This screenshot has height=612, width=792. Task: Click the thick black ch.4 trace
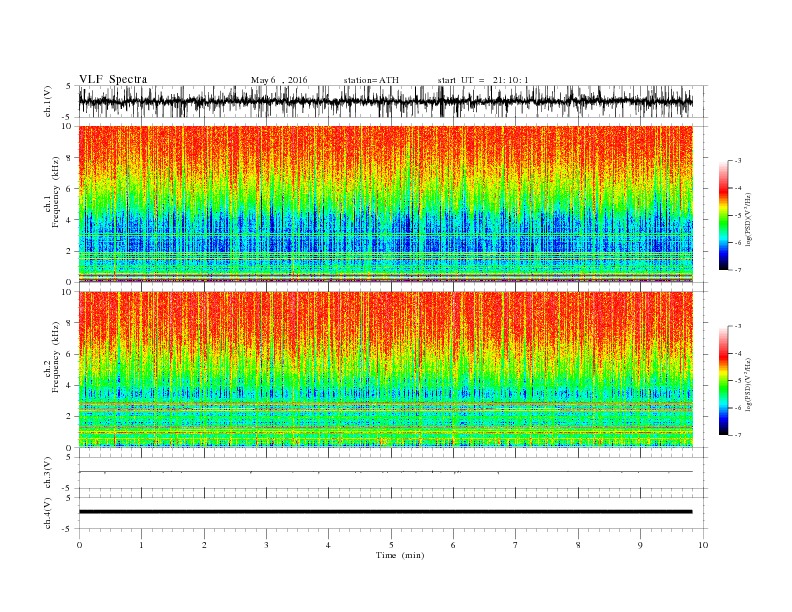click(x=385, y=512)
